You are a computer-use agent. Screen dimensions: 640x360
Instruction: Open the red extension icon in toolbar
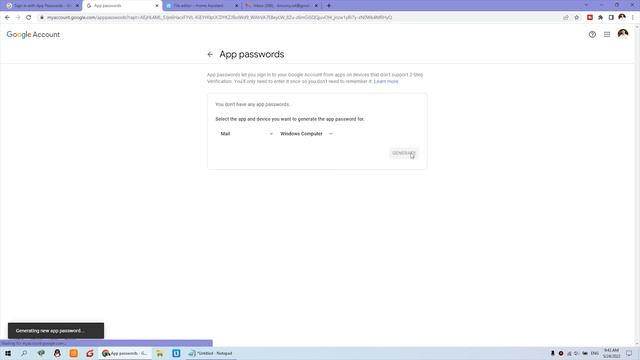590,18
